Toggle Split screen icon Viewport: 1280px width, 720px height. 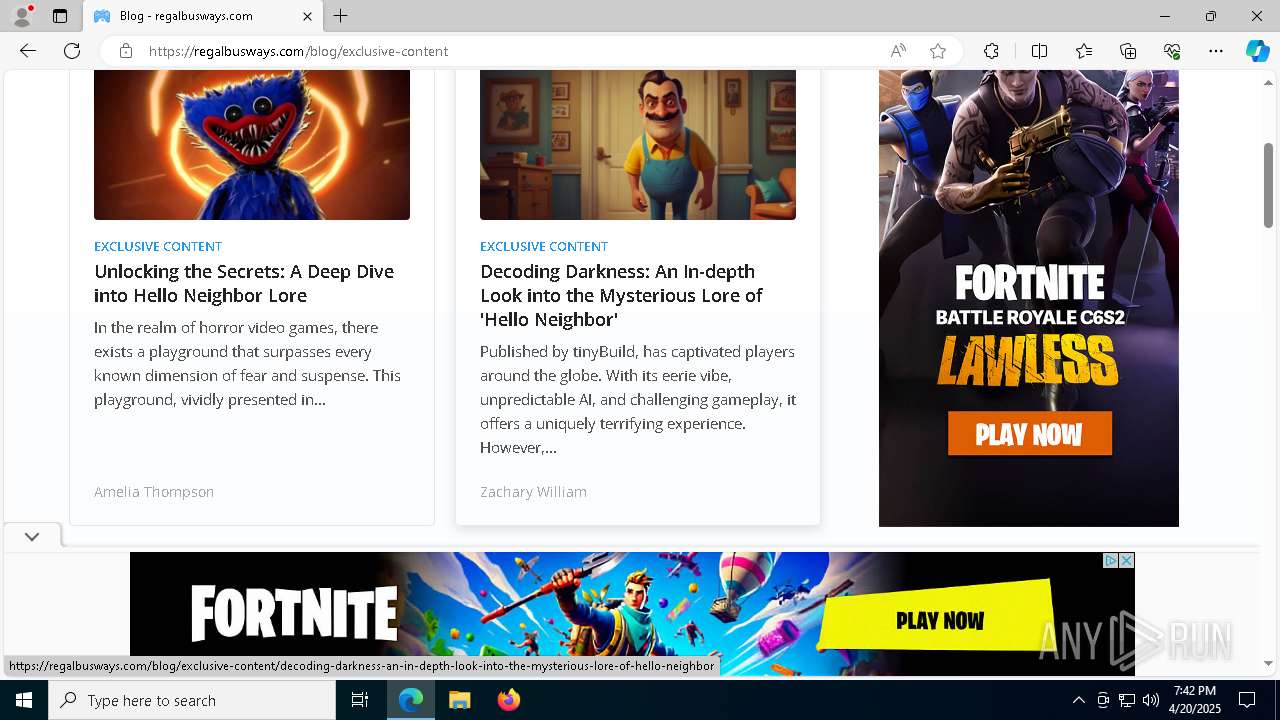pyautogui.click(x=1039, y=51)
